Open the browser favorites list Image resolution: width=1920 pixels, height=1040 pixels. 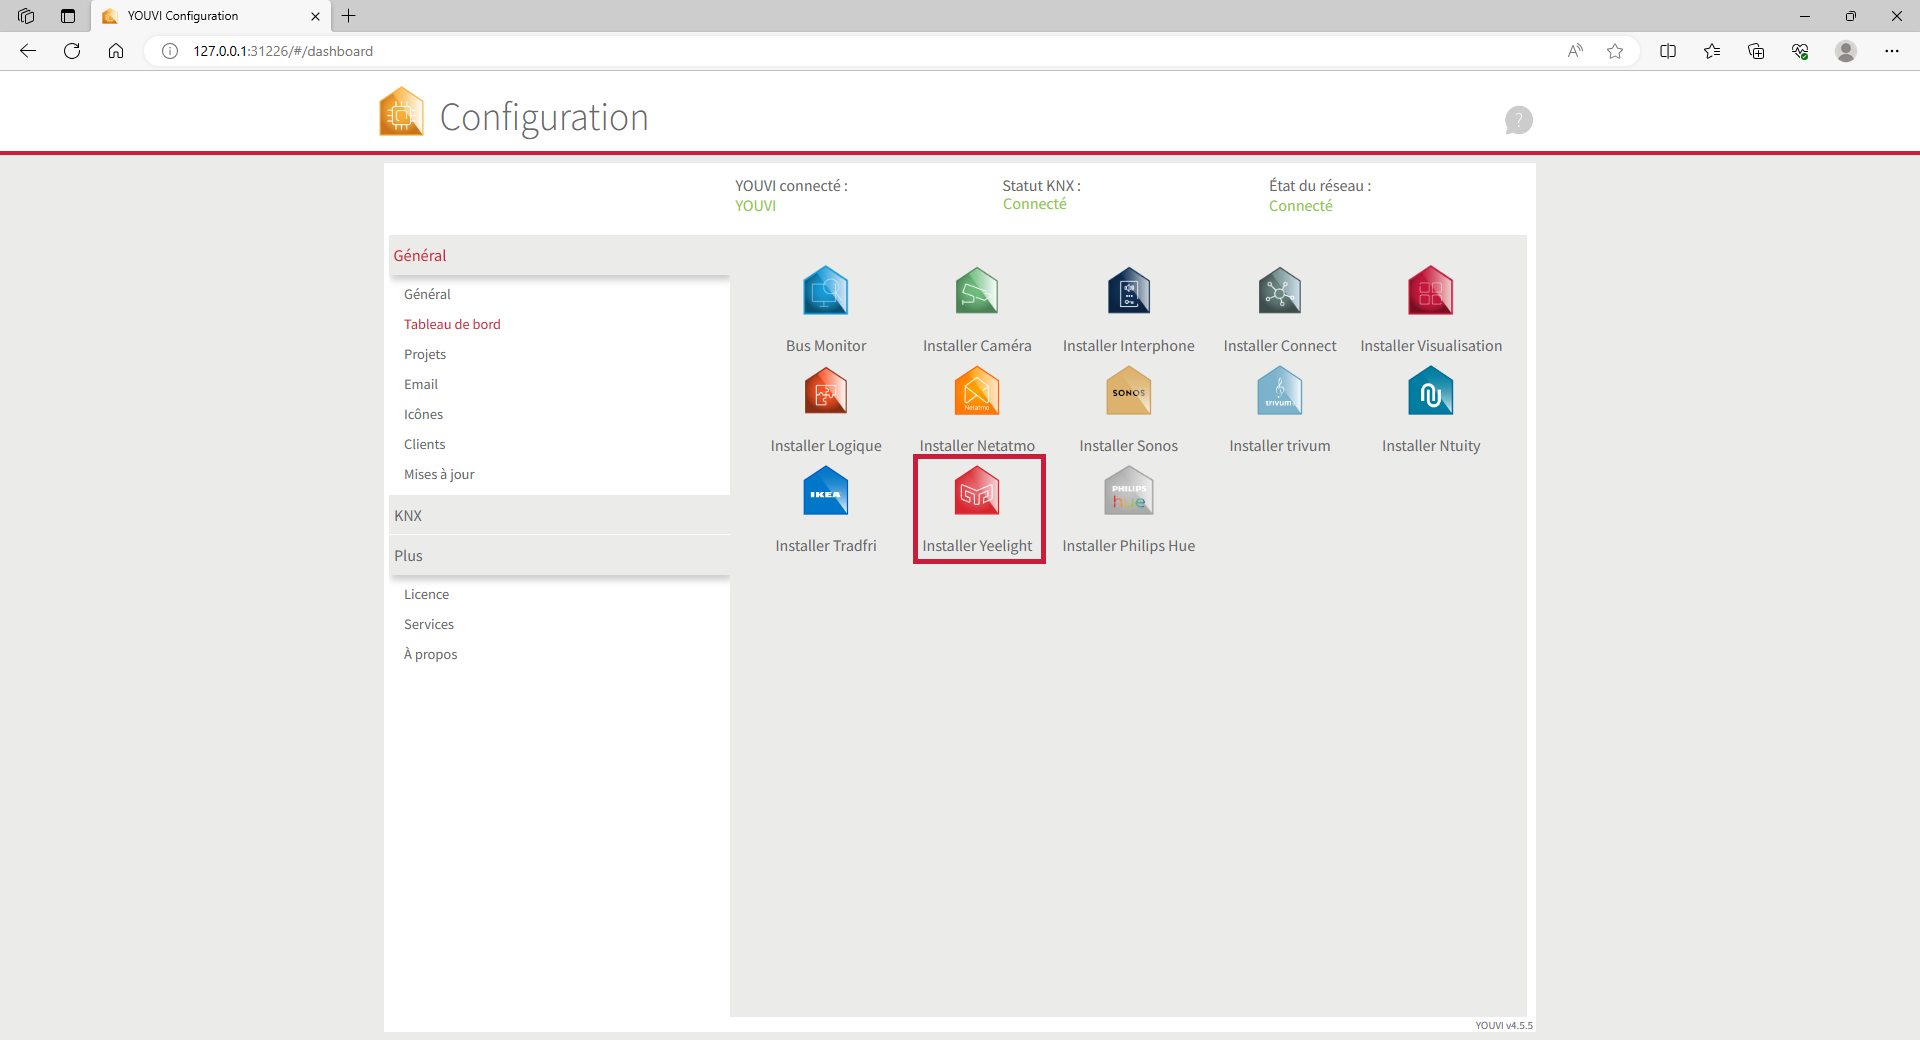[1712, 51]
